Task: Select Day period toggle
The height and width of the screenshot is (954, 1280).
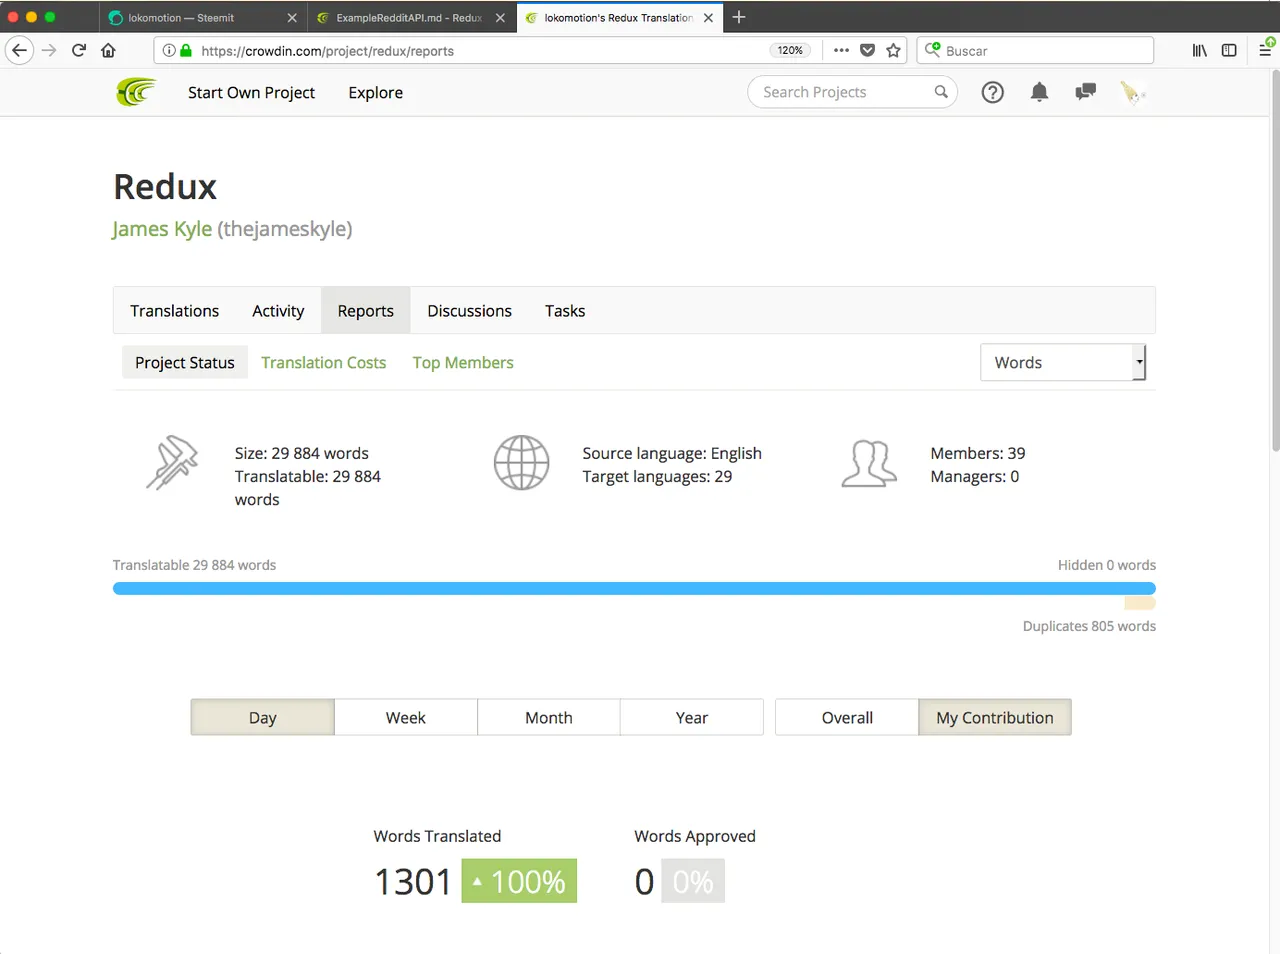Action: pos(262,717)
